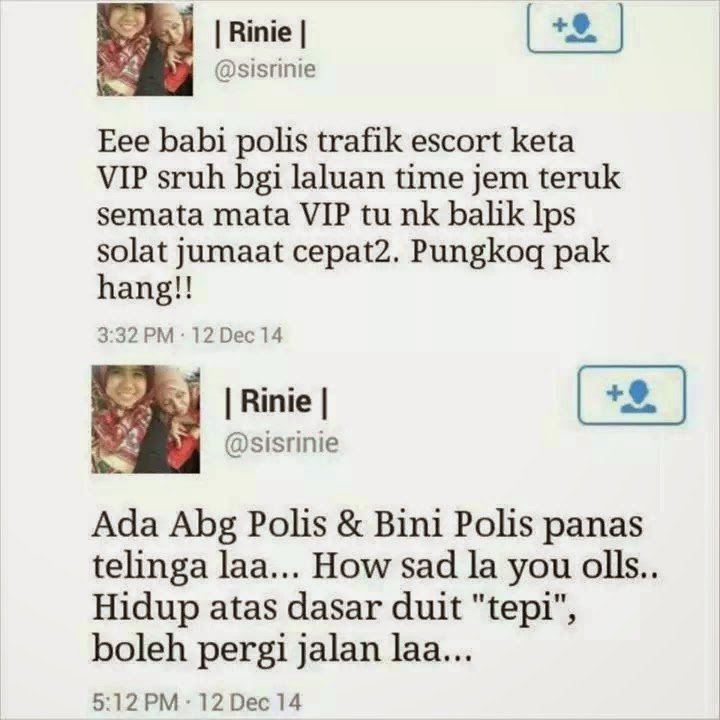Open the tweet starting "Eee babi polis trafik"
720x720 pixels.
click(x=358, y=215)
